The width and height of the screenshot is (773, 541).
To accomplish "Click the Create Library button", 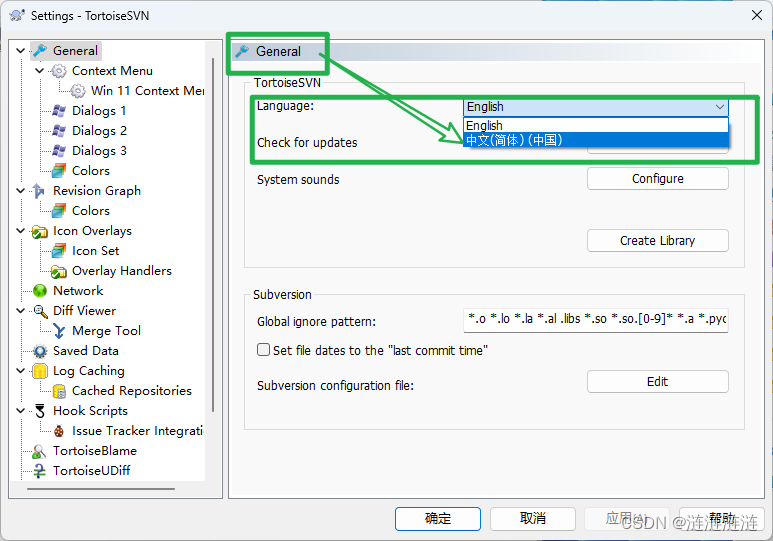I will tap(657, 241).
